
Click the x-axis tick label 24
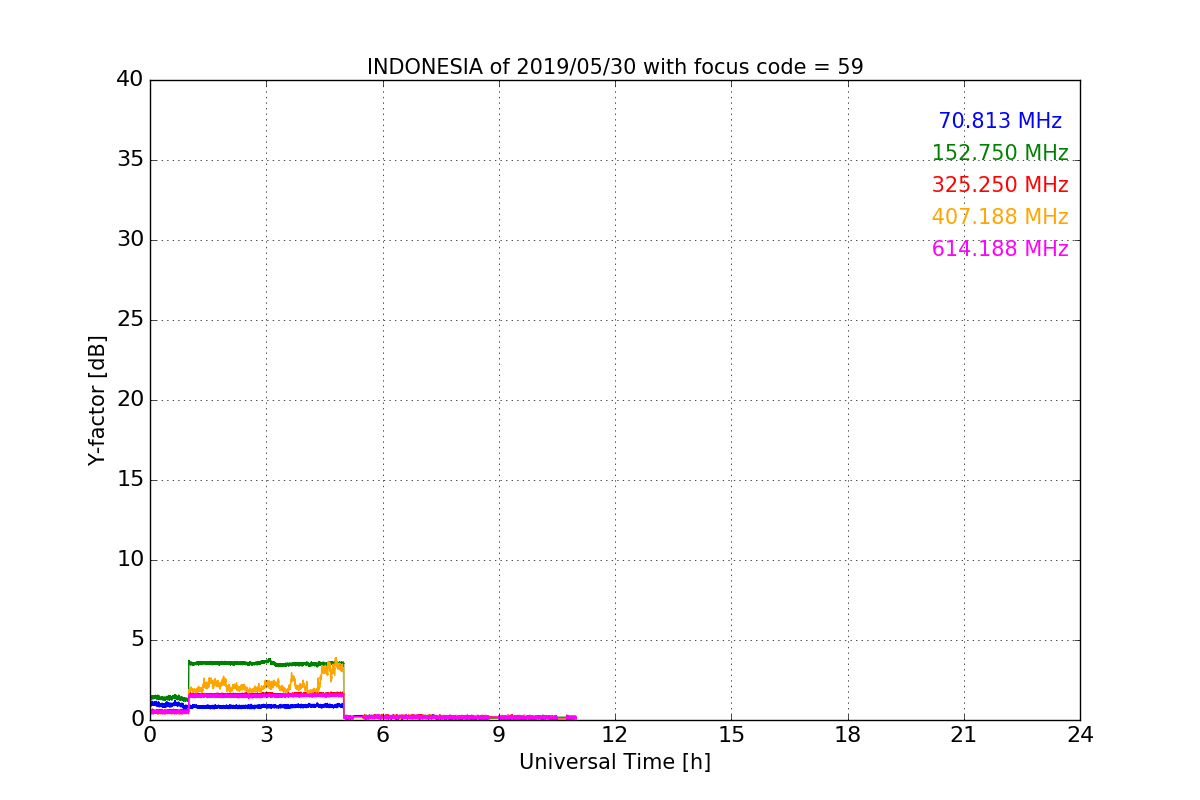click(1080, 735)
